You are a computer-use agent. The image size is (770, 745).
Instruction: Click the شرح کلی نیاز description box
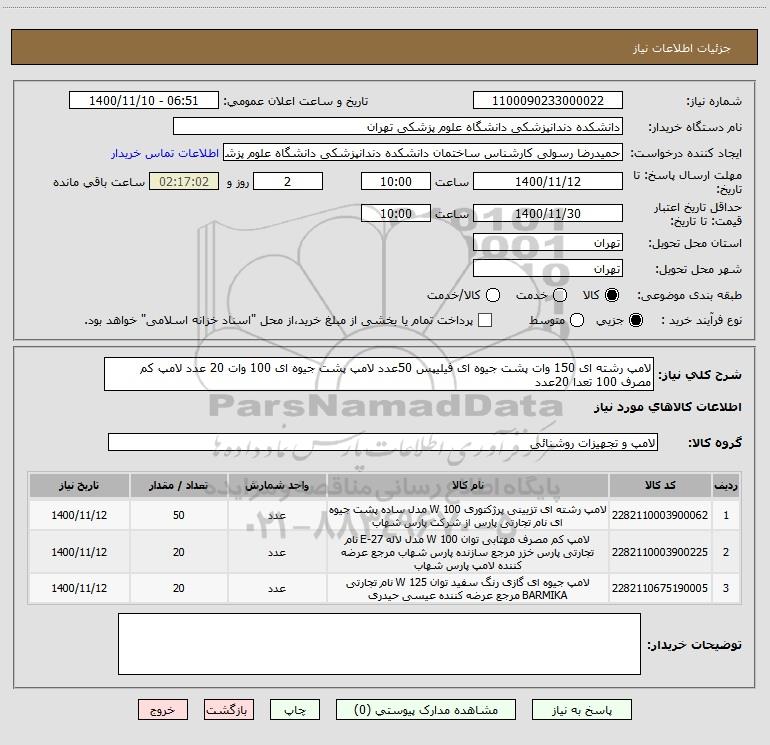pos(379,375)
